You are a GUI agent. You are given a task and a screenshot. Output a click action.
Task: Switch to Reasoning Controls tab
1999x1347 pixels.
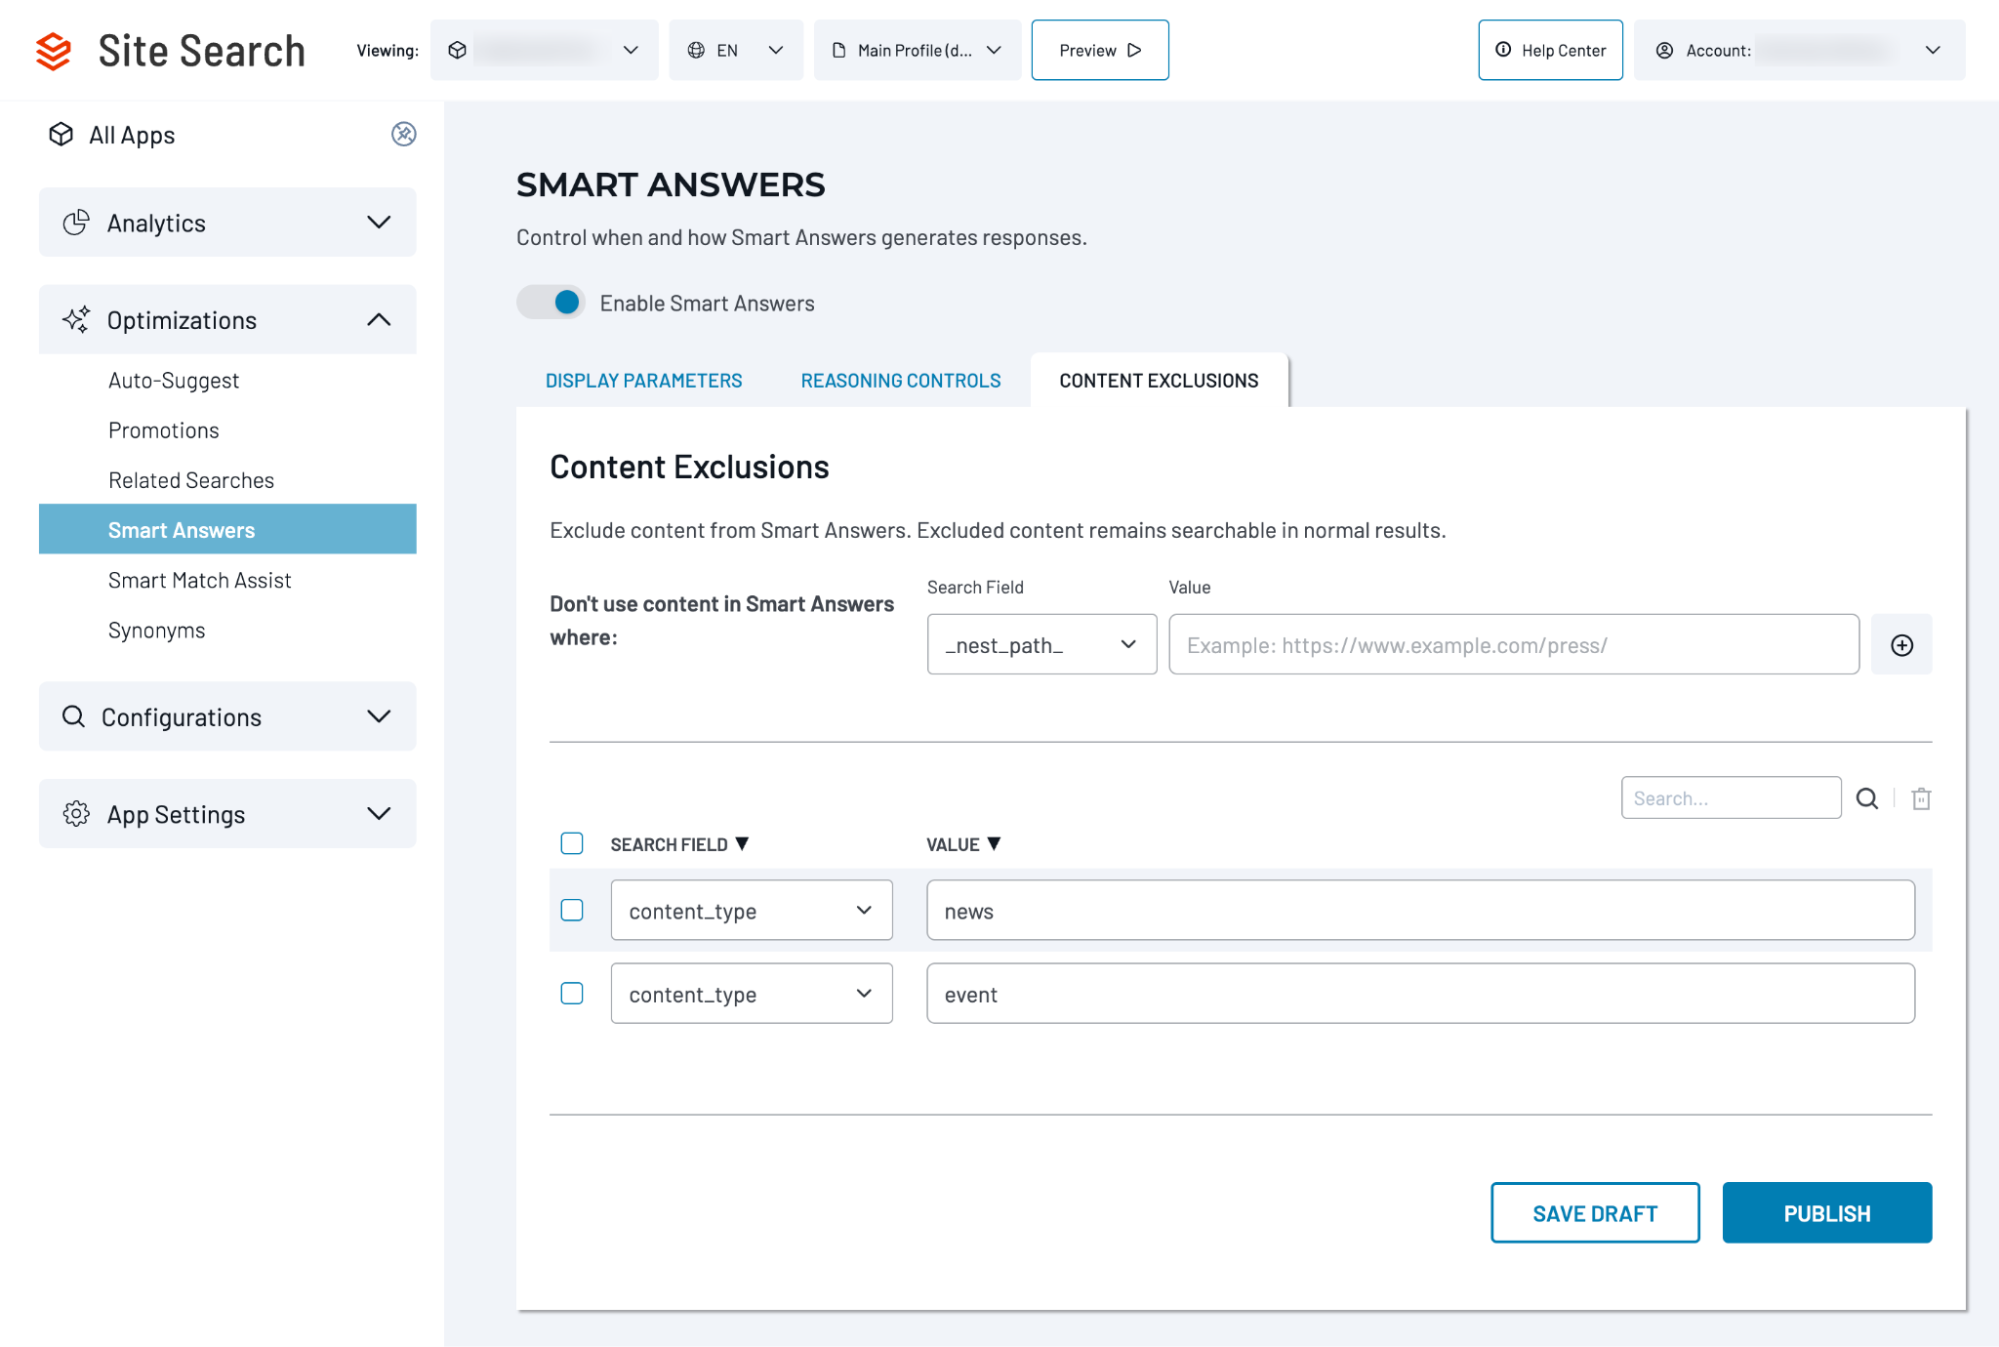[900, 380]
